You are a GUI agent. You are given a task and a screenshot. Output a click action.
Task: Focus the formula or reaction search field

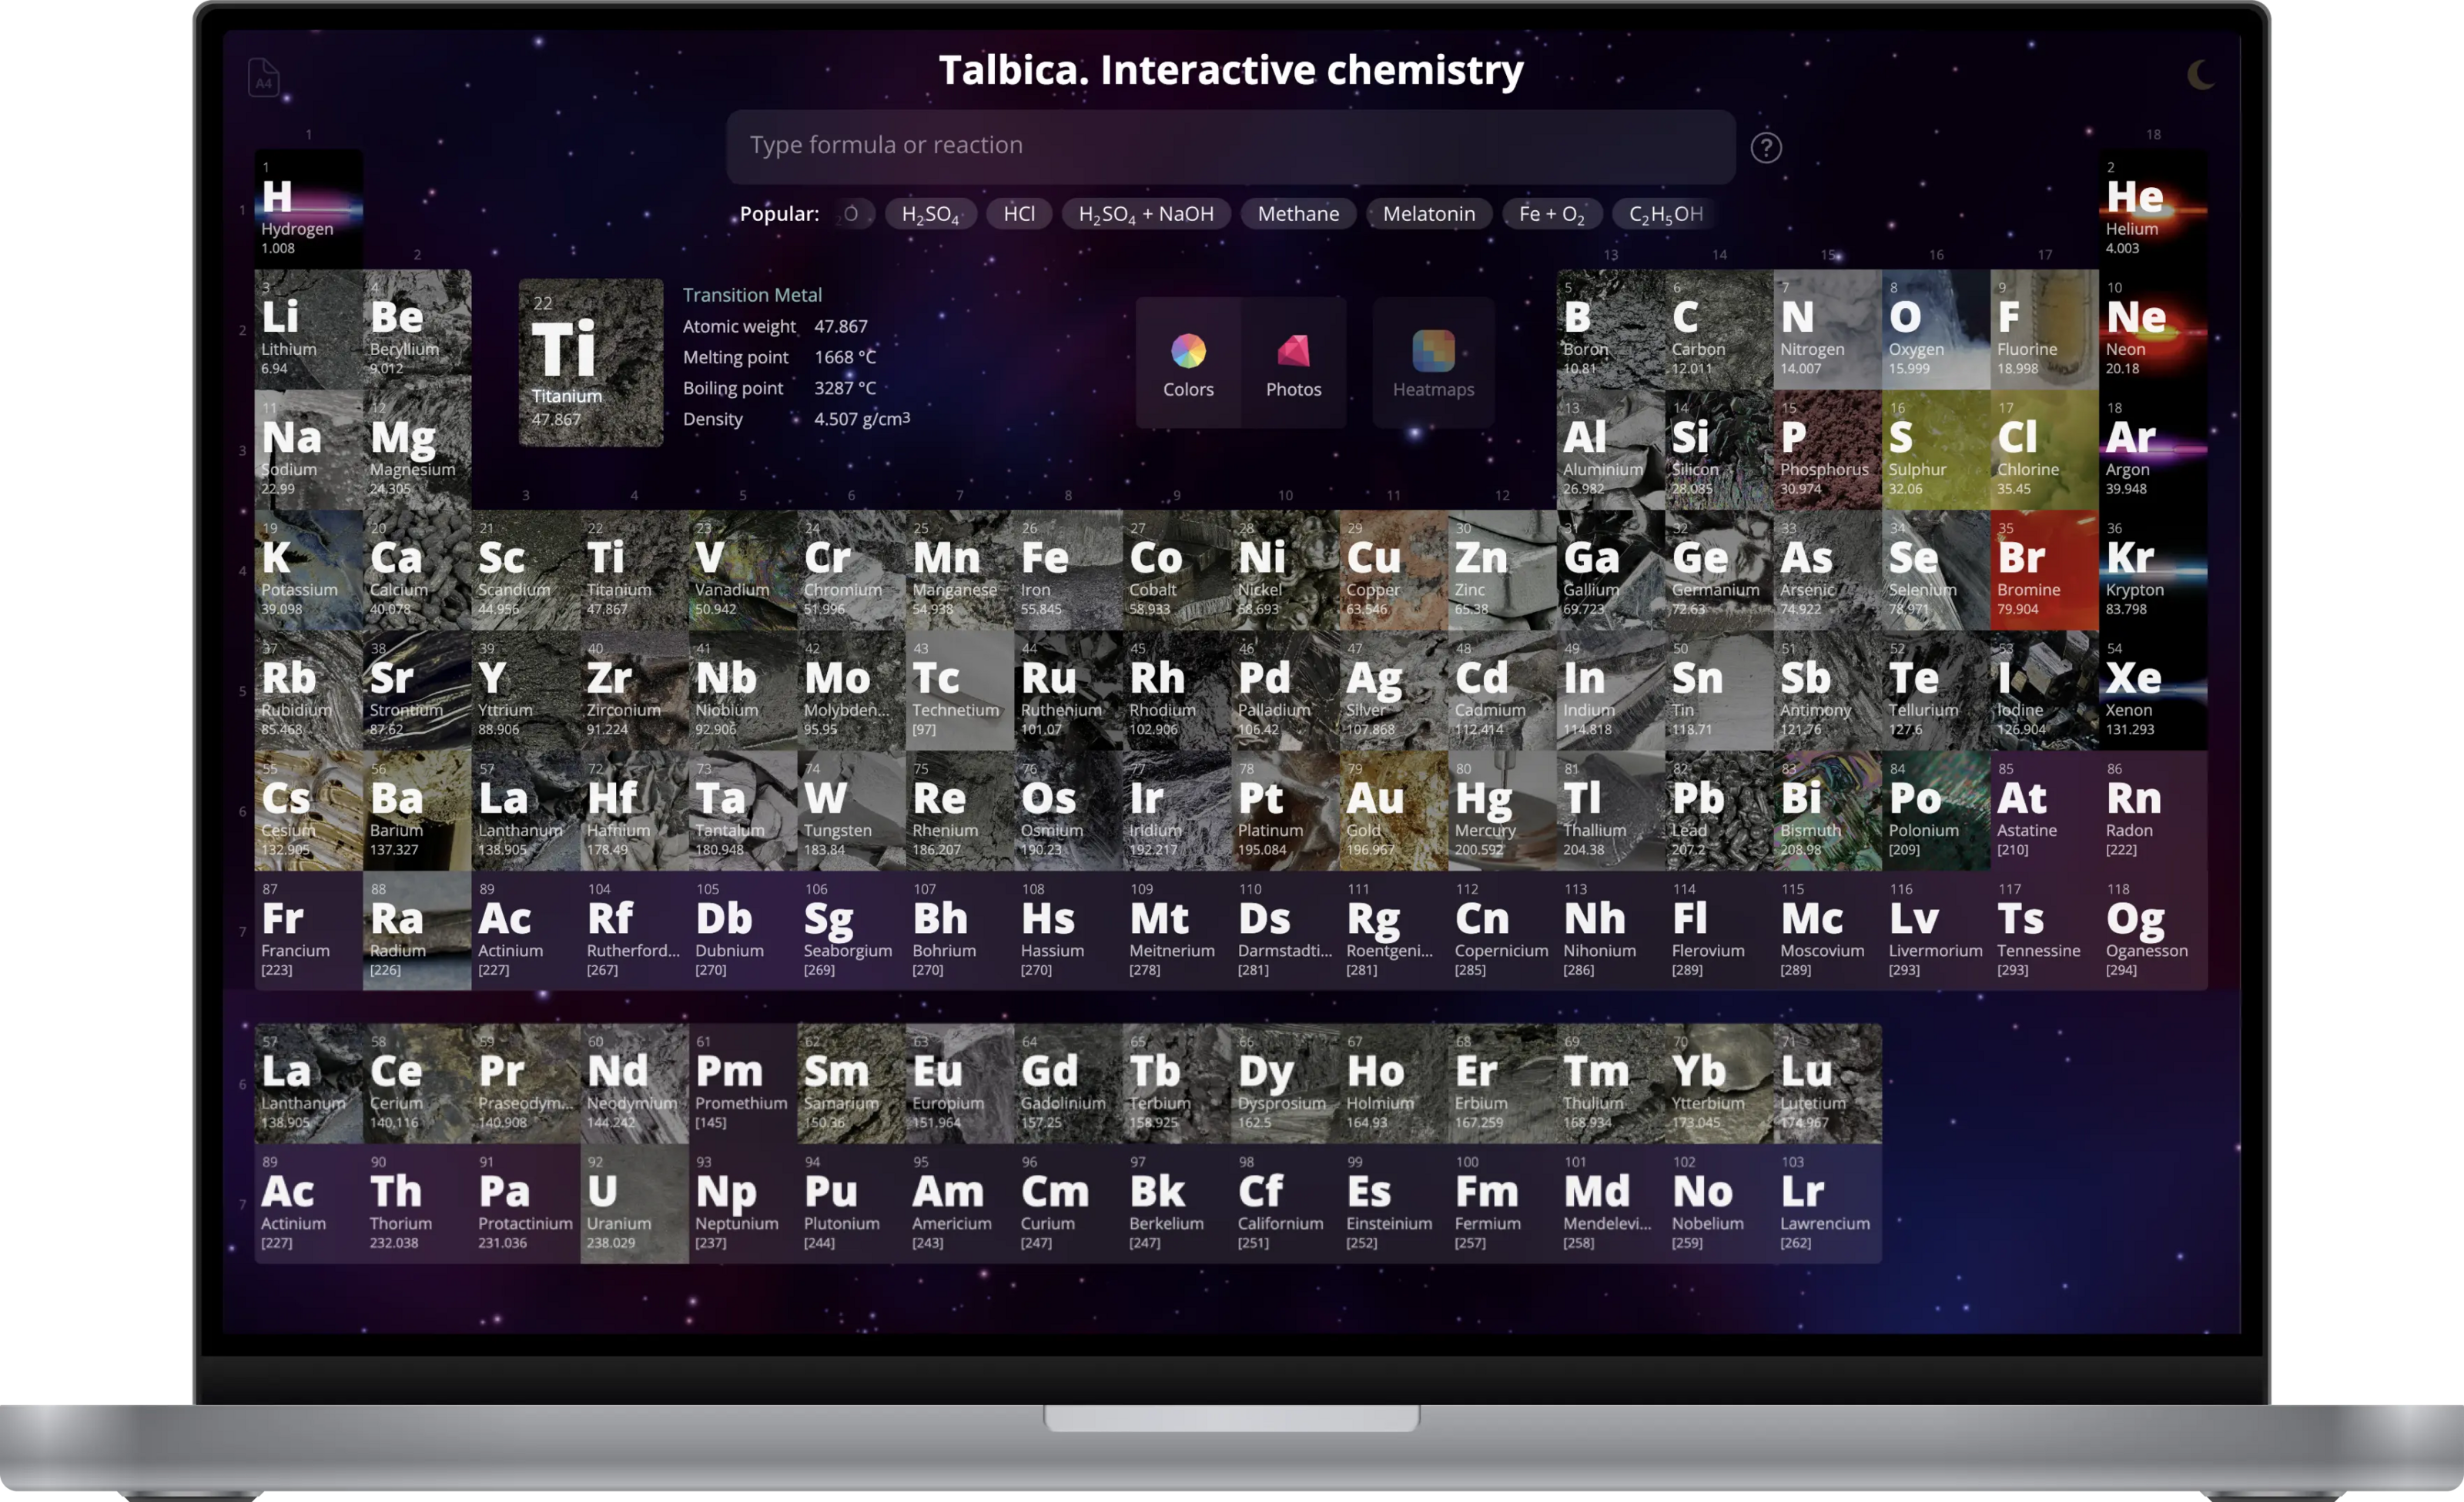[x=1231, y=146]
